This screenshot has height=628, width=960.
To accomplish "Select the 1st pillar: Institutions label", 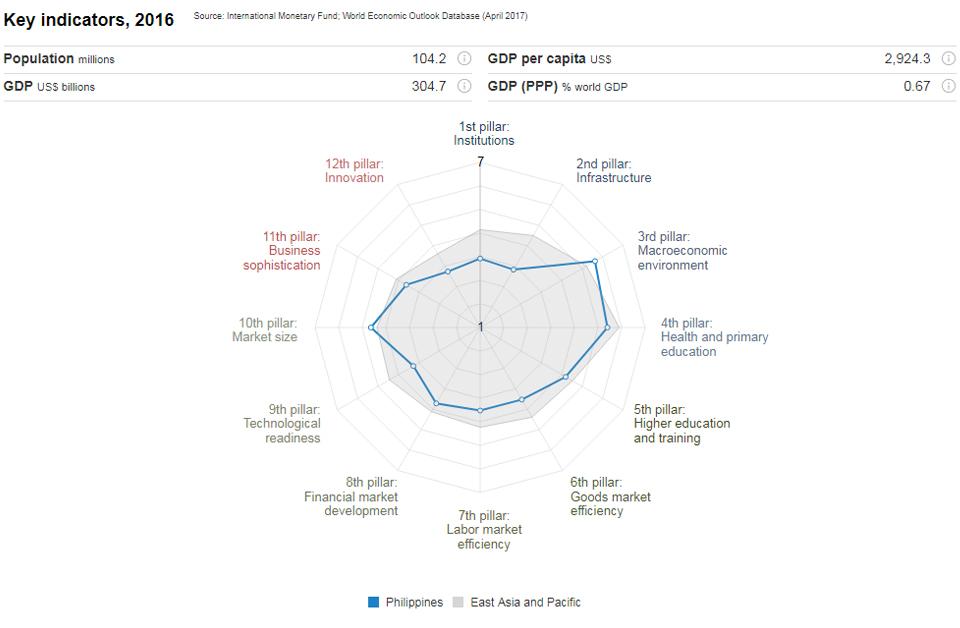I will (484, 134).
